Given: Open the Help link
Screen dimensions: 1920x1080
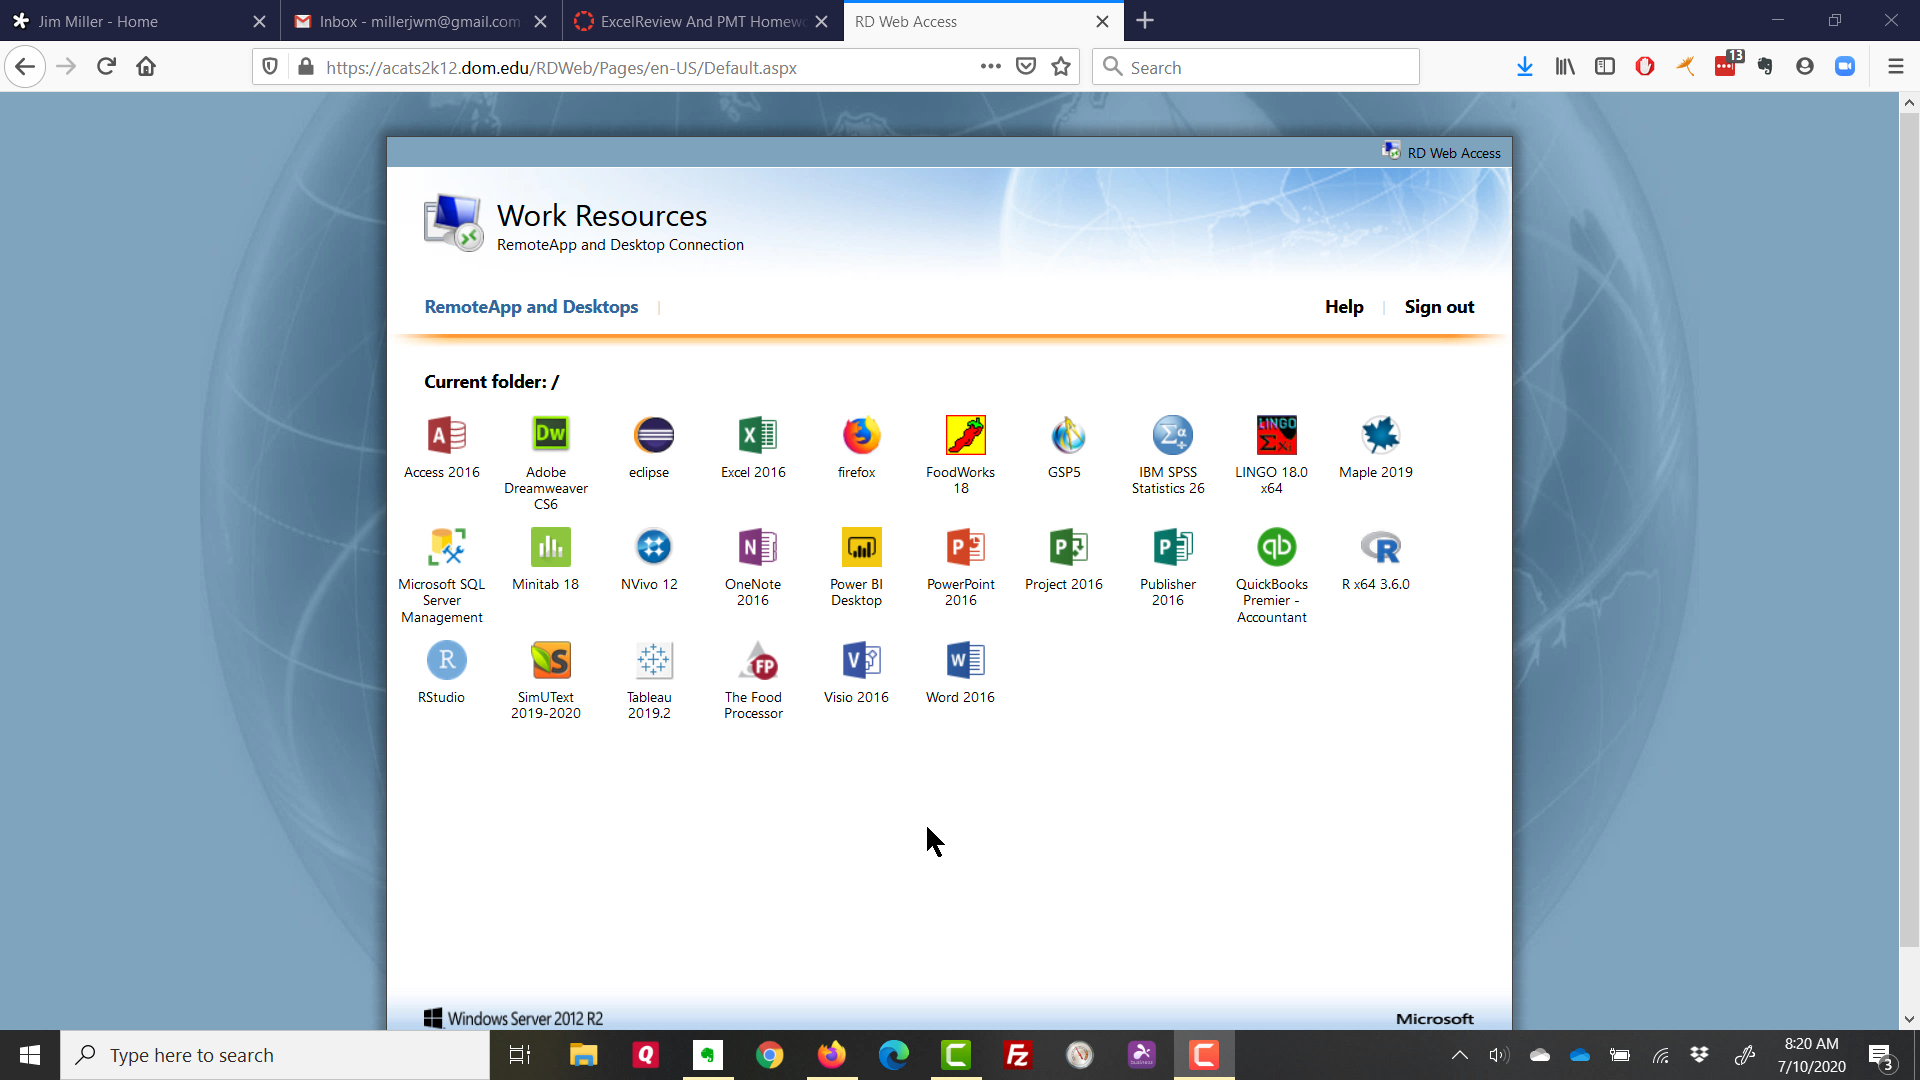Looking at the screenshot, I should tap(1343, 307).
